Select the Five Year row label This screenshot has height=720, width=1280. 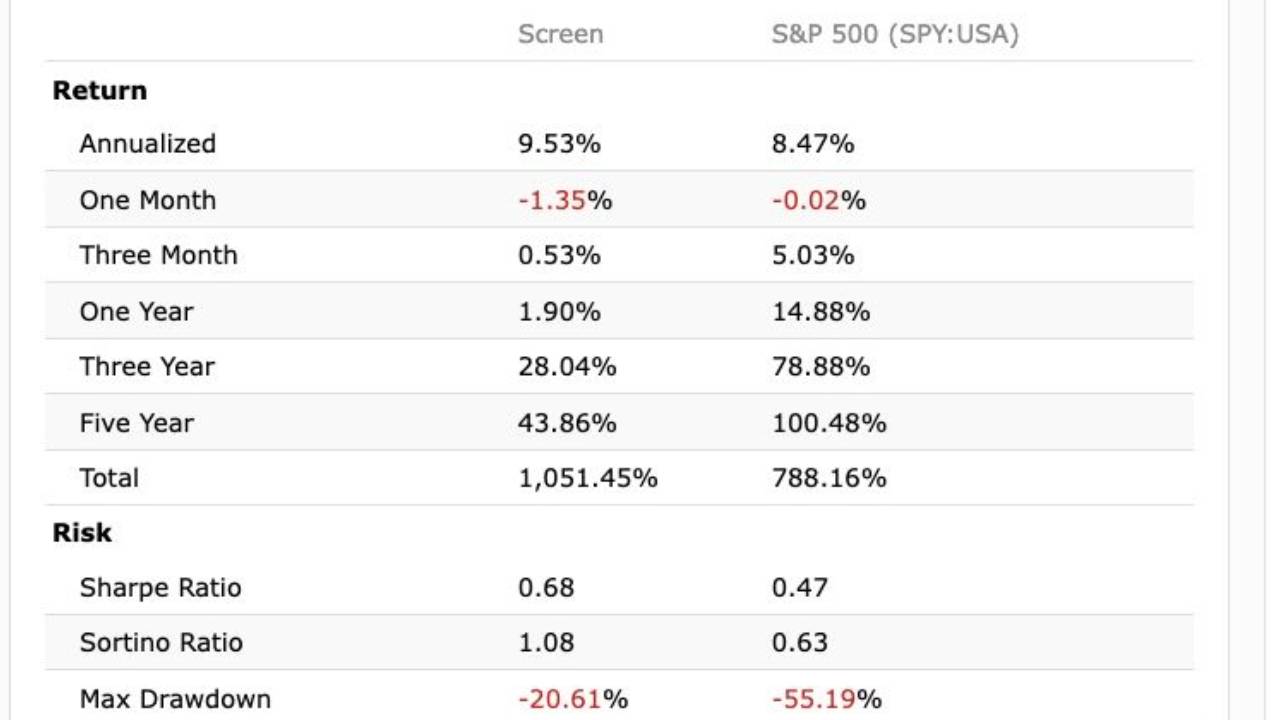[x=137, y=423]
